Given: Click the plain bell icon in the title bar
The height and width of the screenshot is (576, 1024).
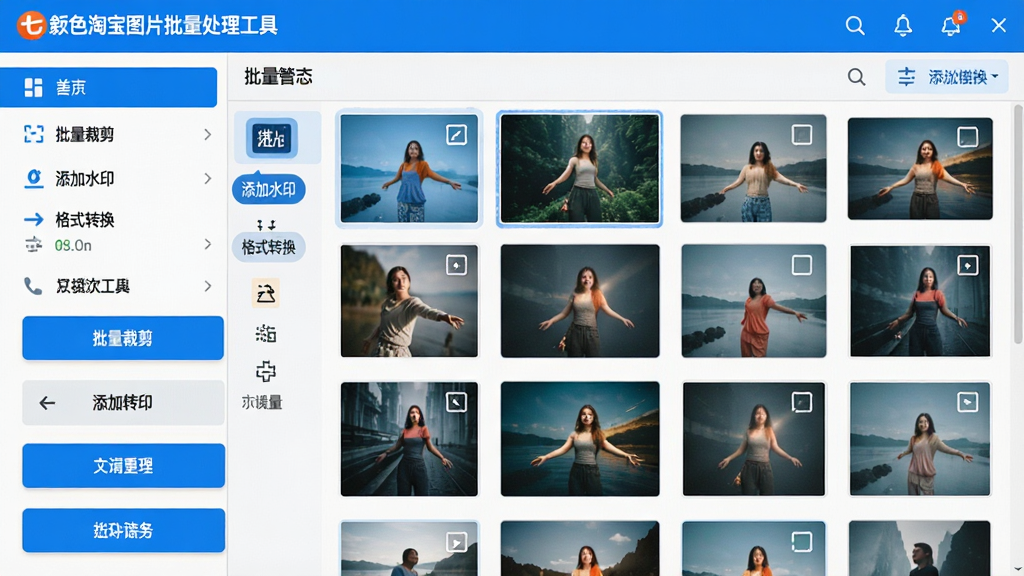Looking at the screenshot, I should coord(903,25).
